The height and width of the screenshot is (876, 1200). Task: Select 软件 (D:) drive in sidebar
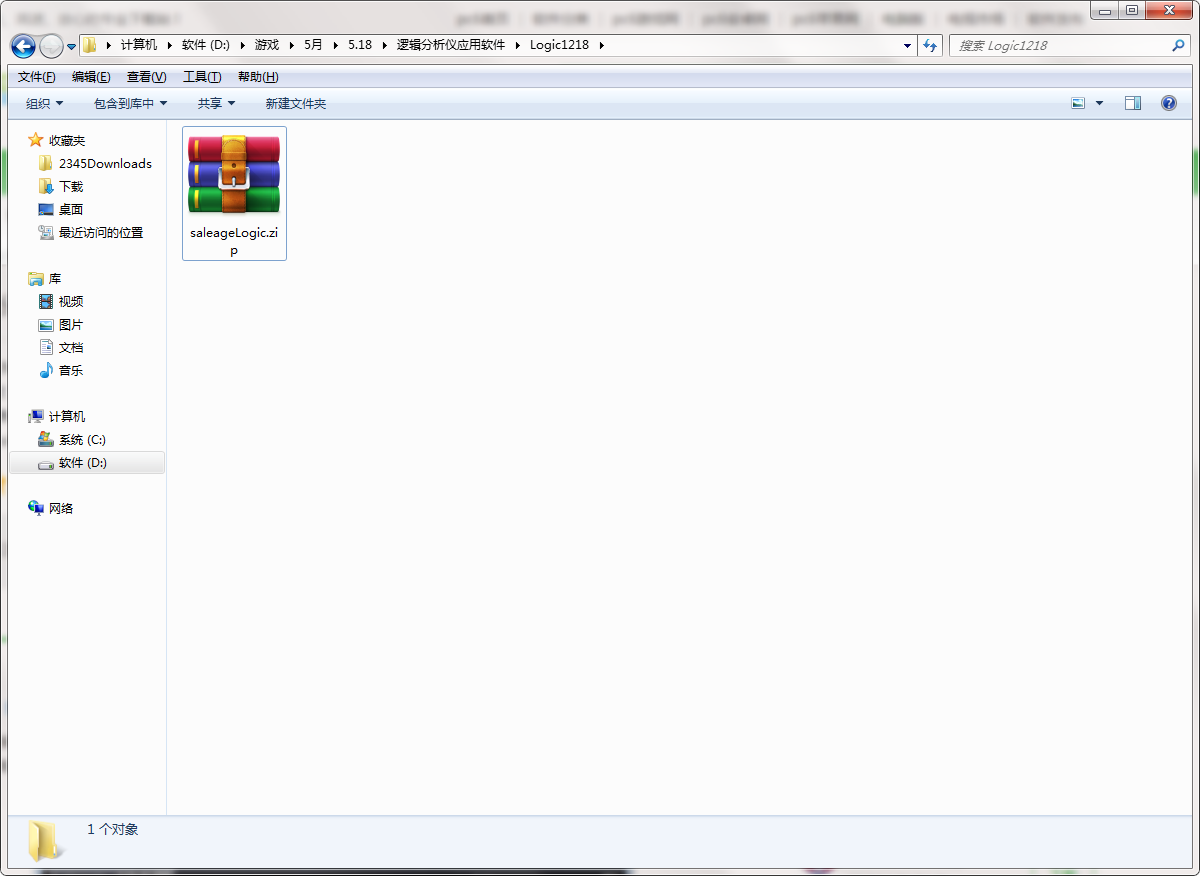[82, 463]
